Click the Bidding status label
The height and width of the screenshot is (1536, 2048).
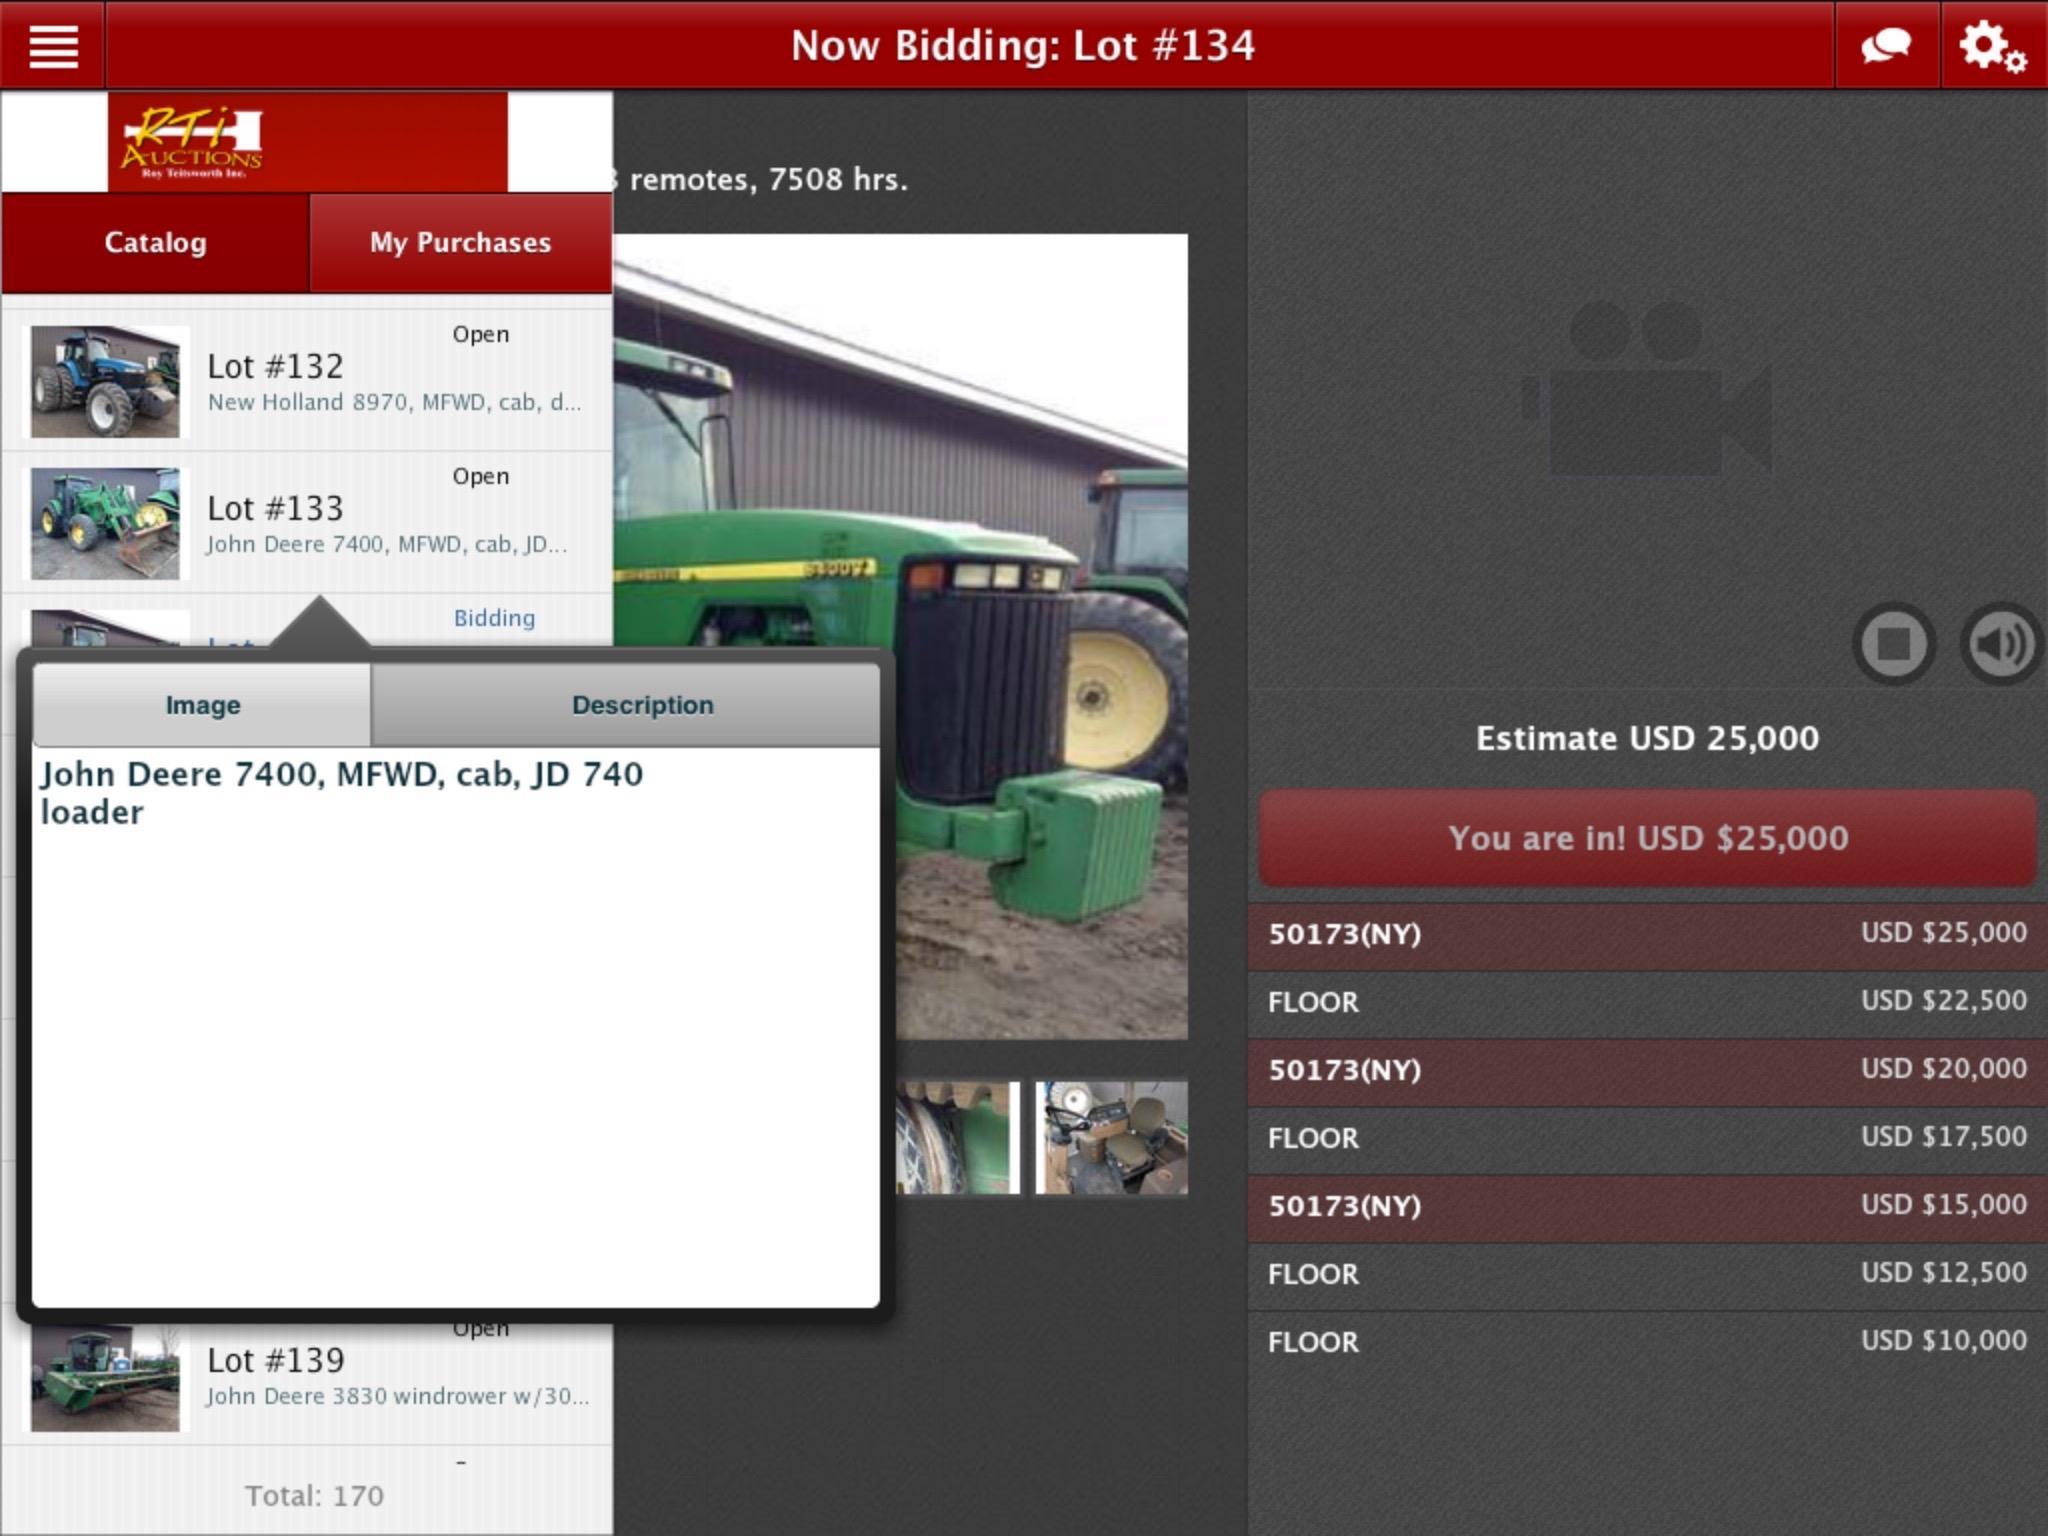coord(494,618)
